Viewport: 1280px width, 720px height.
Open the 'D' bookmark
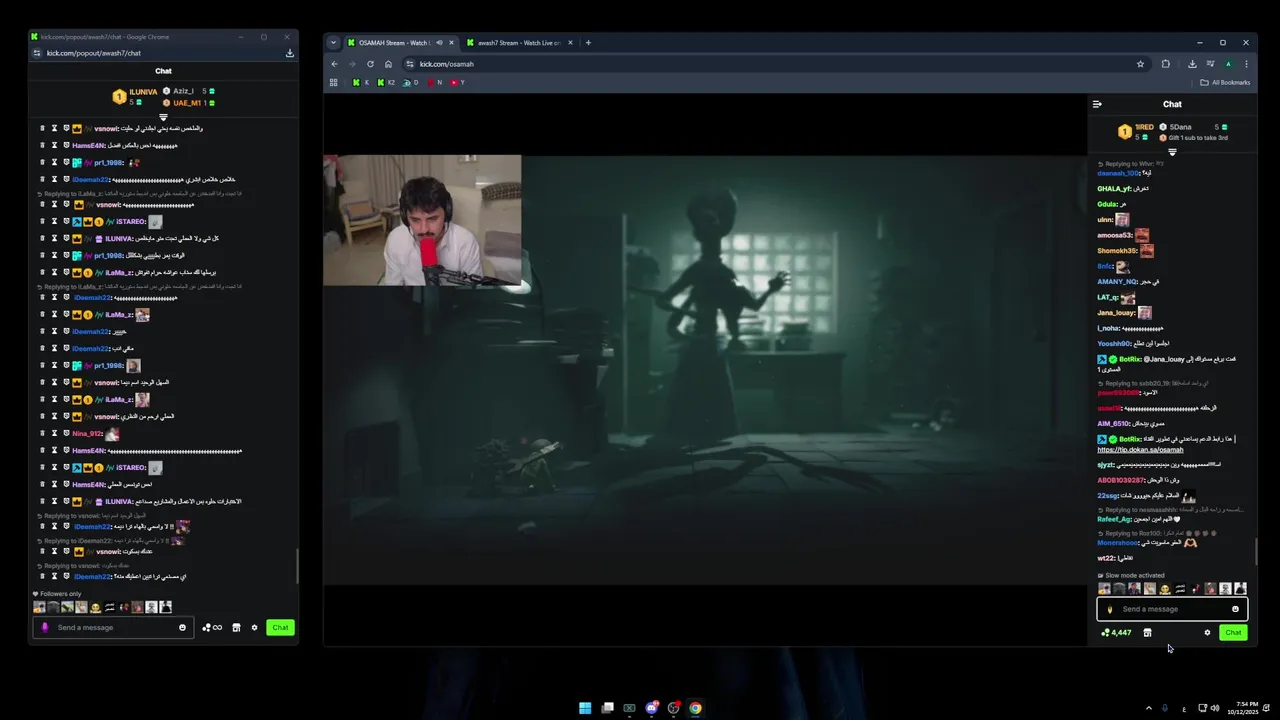click(410, 83)
